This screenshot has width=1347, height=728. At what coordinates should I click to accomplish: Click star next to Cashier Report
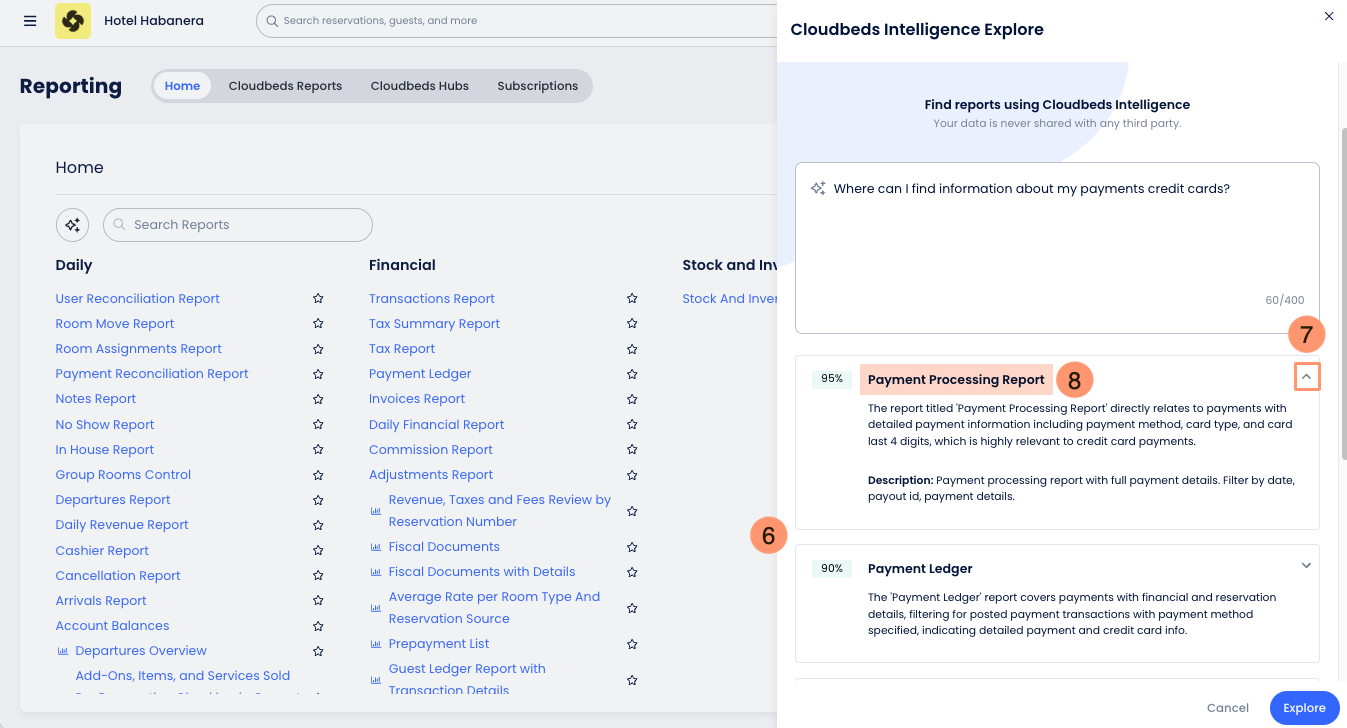(x=318, y=551)
